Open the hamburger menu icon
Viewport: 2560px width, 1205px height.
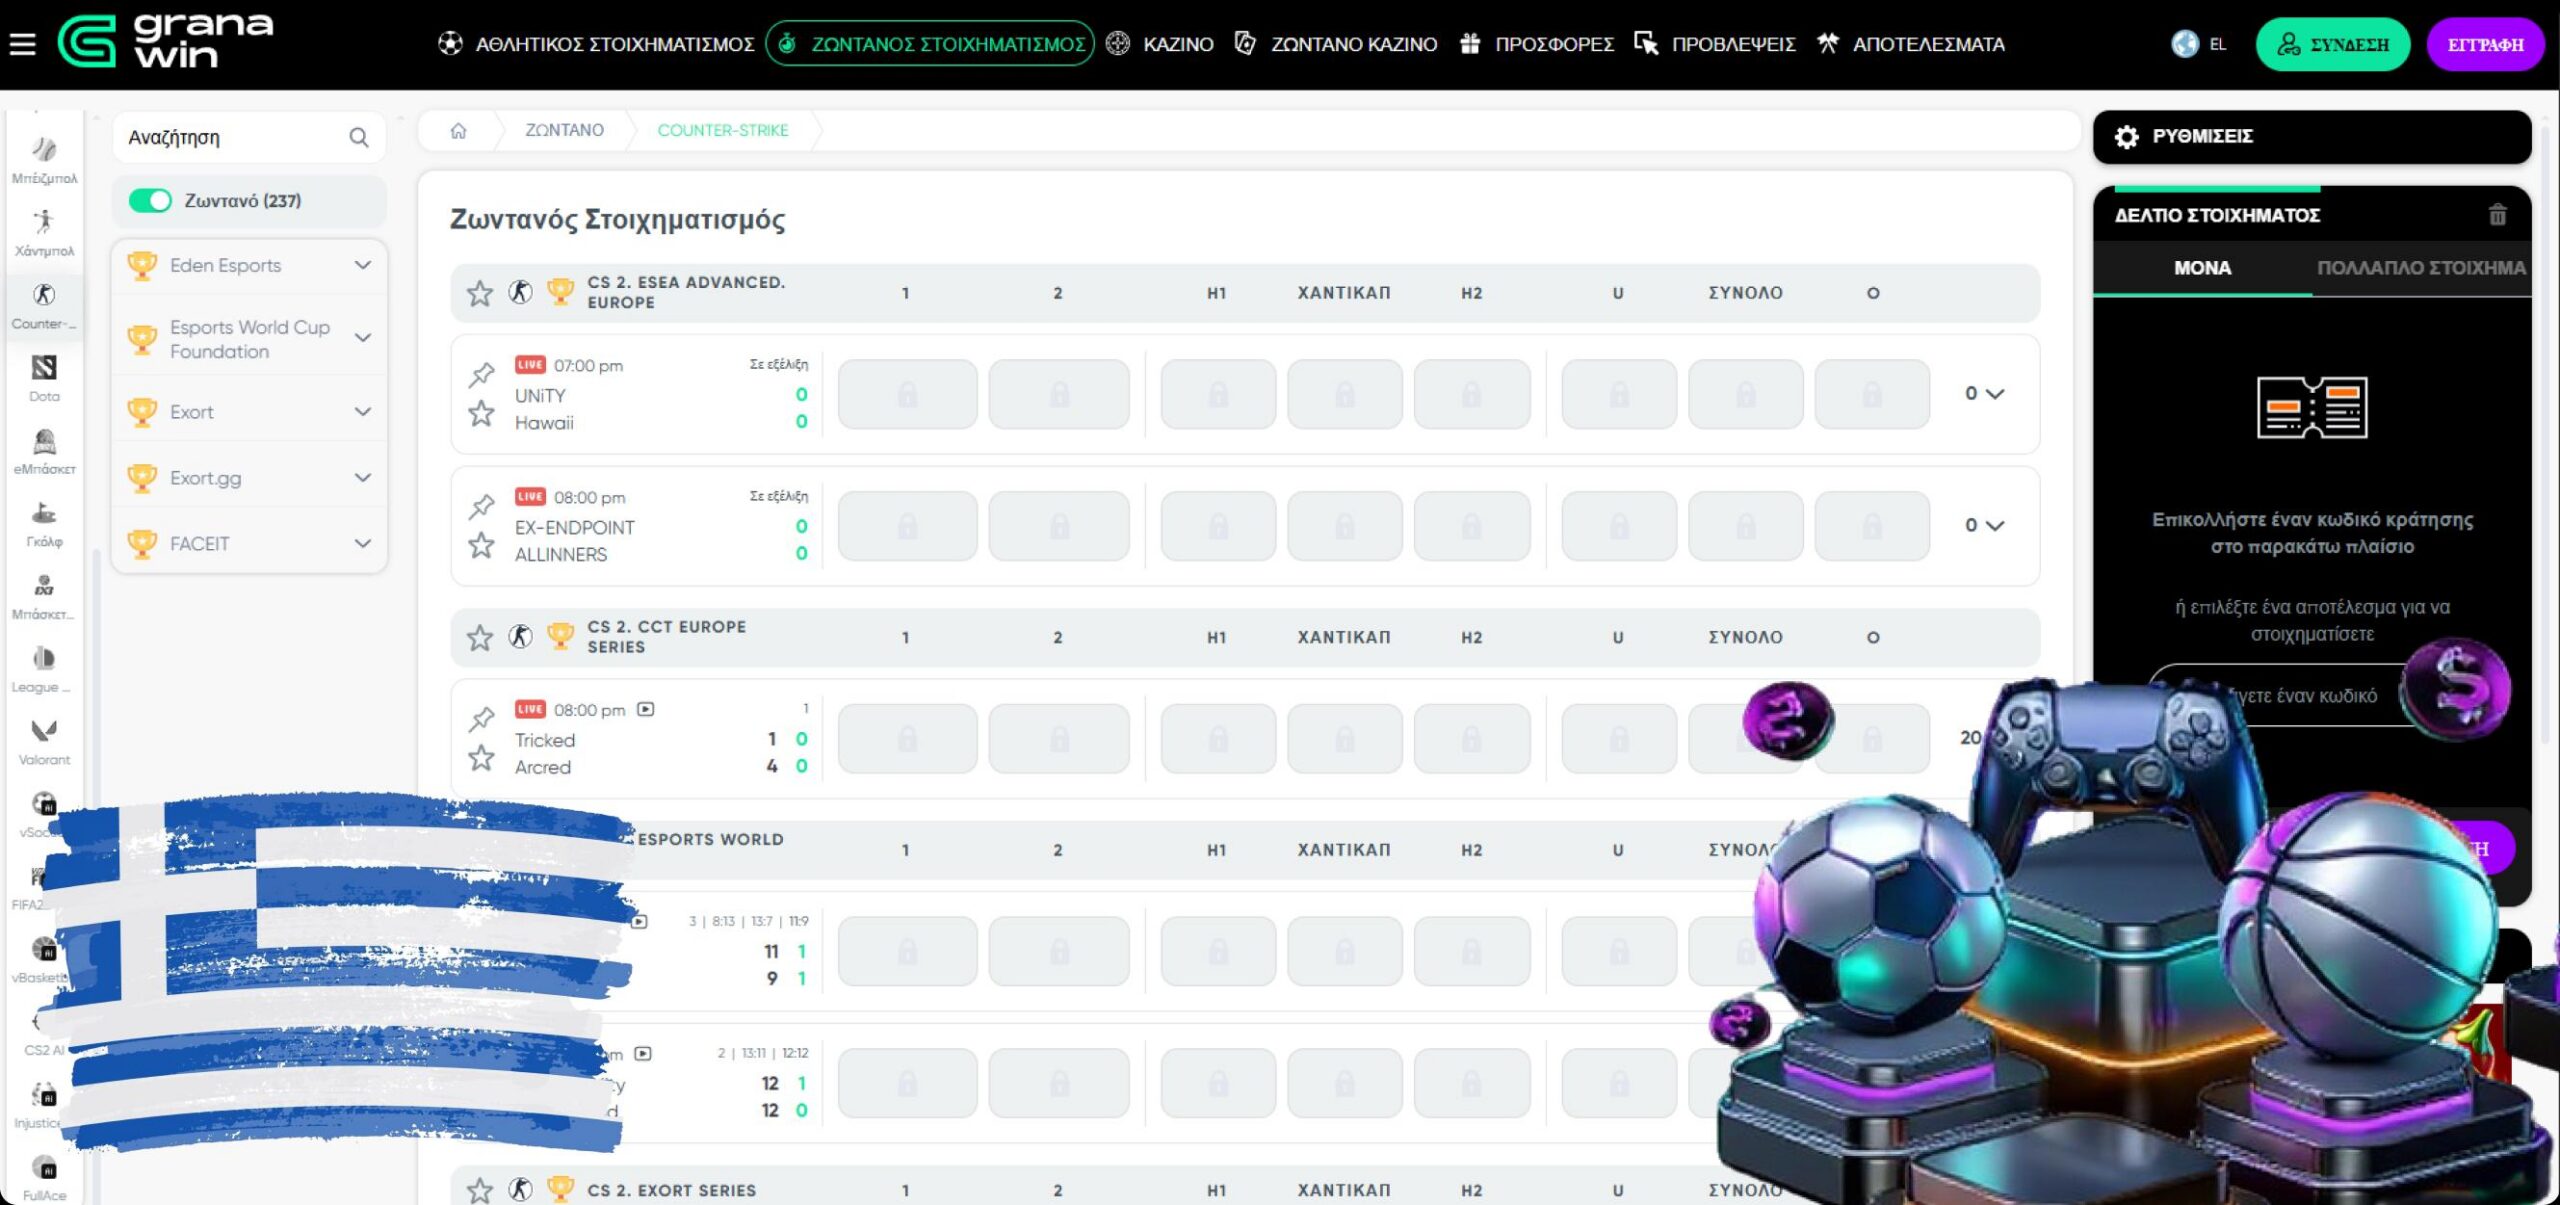[x=22, y=44]
